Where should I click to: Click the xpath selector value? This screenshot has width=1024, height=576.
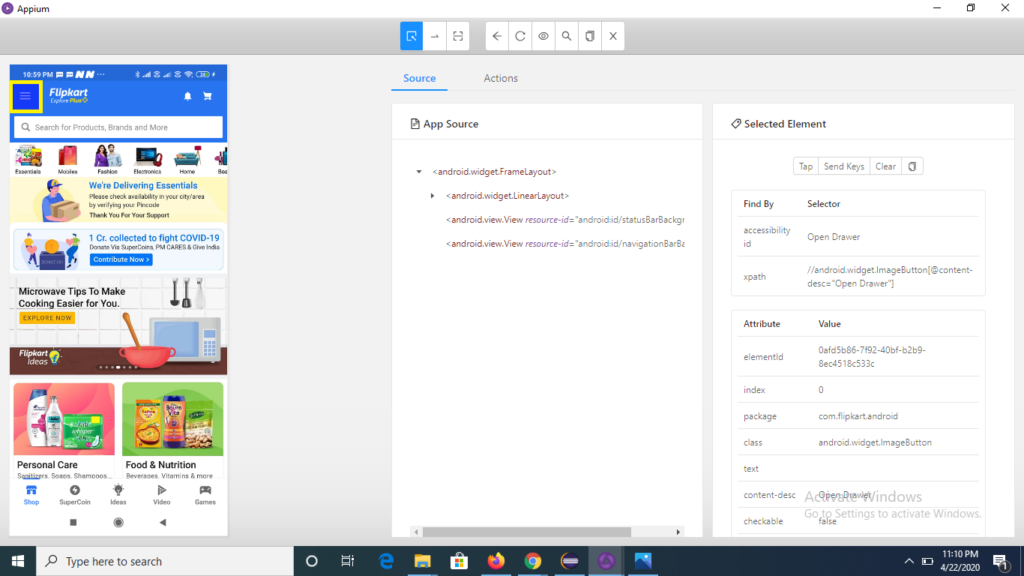pyautogui.click(x=889, y=277)
